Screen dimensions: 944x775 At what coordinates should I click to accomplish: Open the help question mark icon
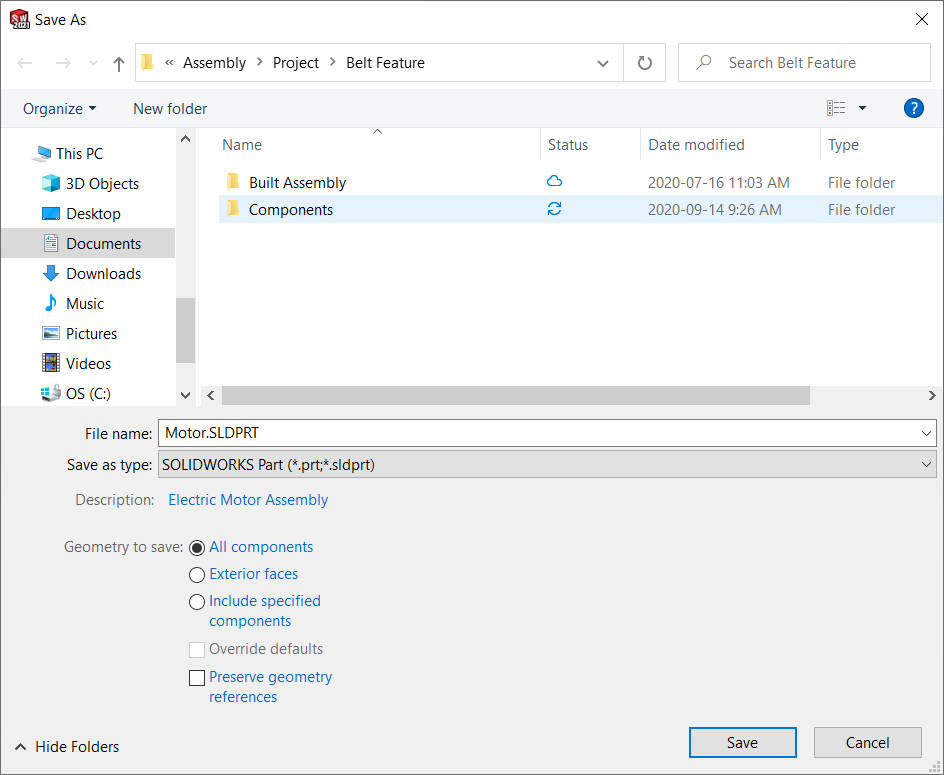[913, 108]
